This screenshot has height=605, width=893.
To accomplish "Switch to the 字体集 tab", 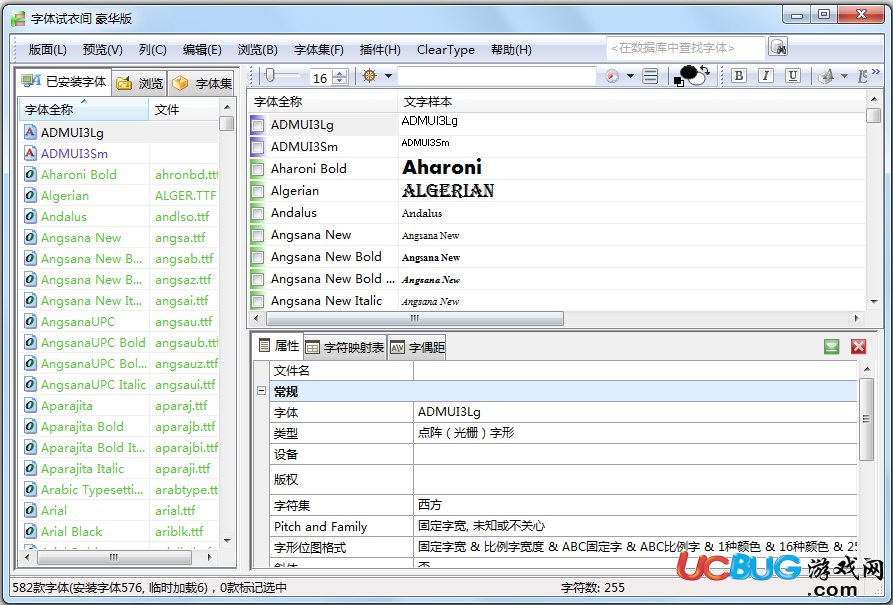I will pos(202,83).
